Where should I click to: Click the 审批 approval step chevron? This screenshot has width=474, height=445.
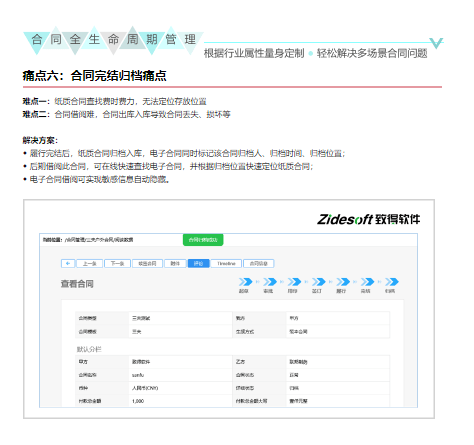pos(270,282)
